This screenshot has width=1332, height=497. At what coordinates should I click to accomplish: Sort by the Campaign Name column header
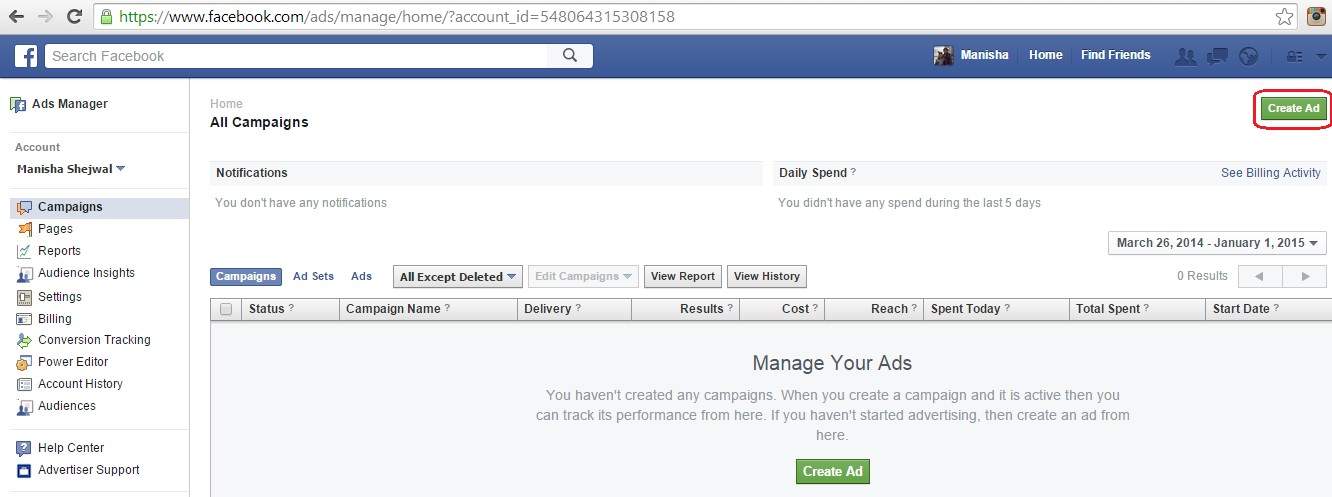click(428, 309)
